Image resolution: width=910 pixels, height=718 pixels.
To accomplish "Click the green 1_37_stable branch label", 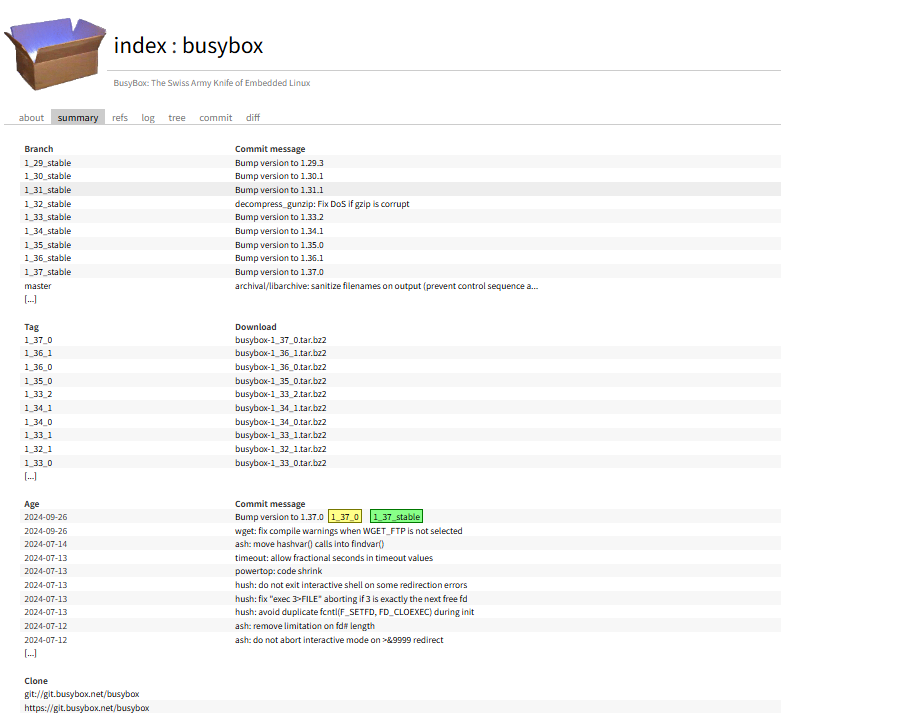I will tap(396, 517).
